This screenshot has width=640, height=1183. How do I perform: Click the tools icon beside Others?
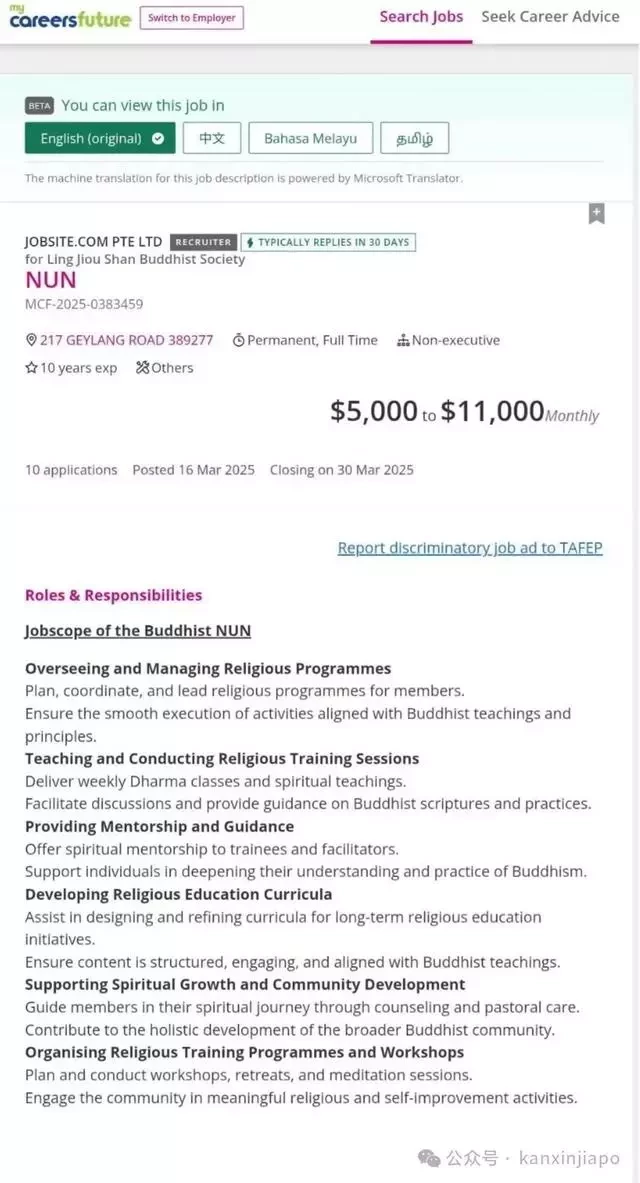[143, 368]
